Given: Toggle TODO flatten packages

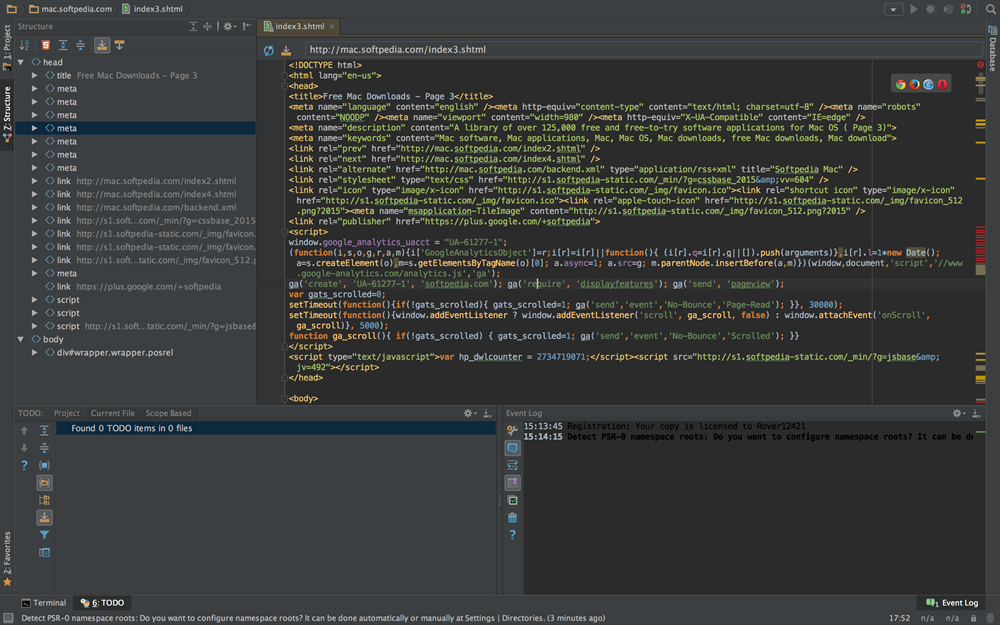Looking at the screenshot, I should (x=44, y=500).
